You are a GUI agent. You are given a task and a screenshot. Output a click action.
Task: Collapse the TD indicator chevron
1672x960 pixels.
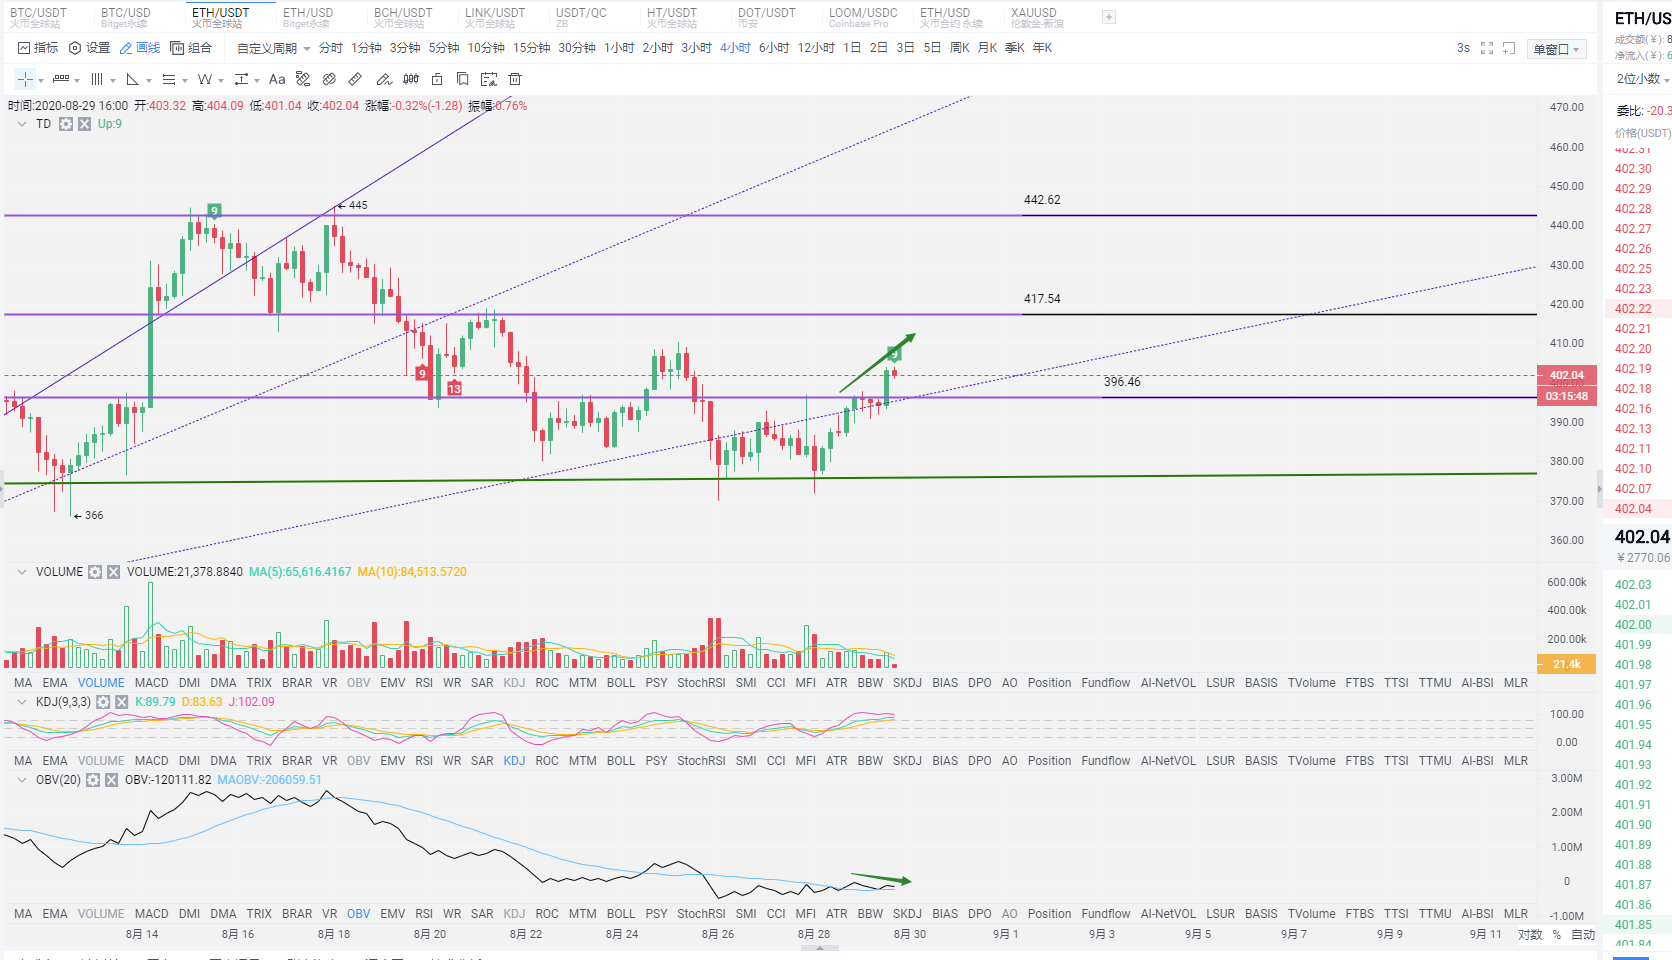(x=22, y=124)
